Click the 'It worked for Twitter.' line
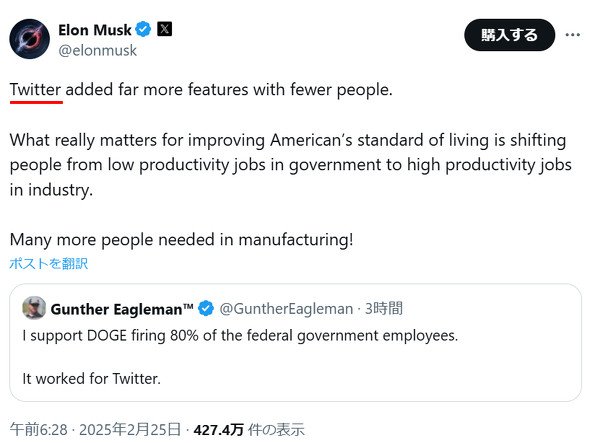590x443 pixels. 91,379
